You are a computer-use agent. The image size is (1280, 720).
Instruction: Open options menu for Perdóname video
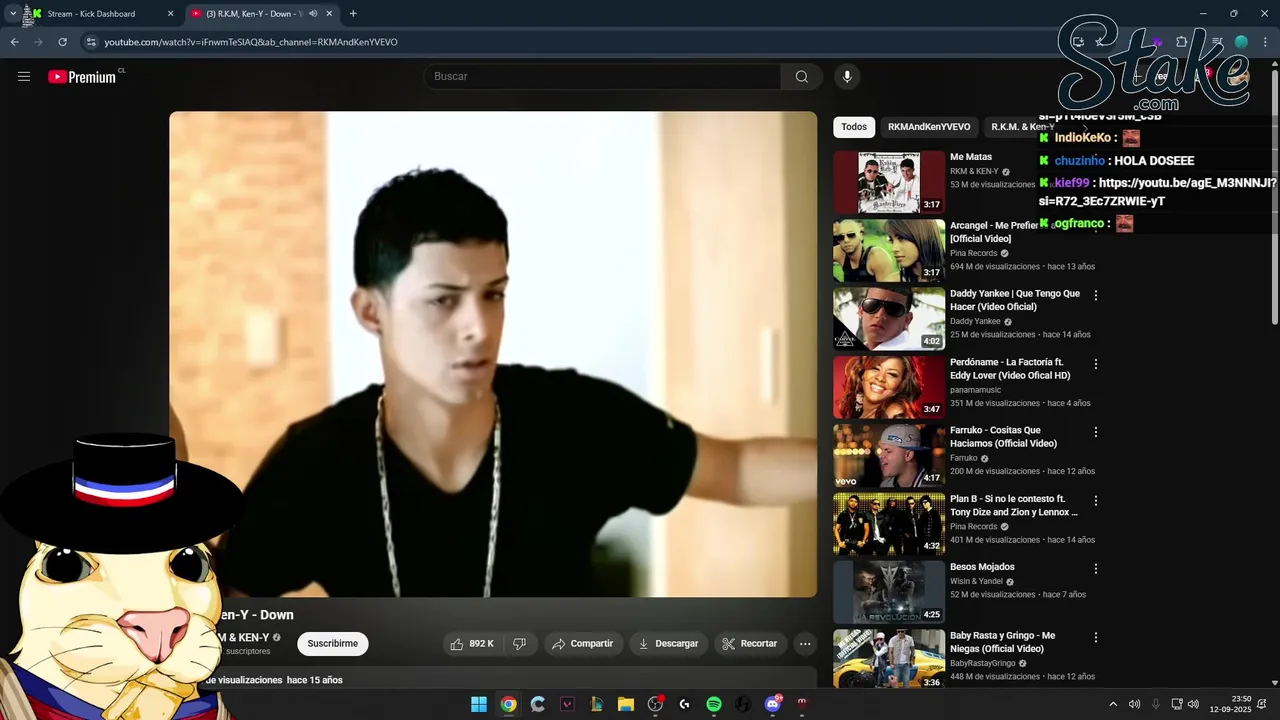pyautogui.click(x=1096, y=364)
